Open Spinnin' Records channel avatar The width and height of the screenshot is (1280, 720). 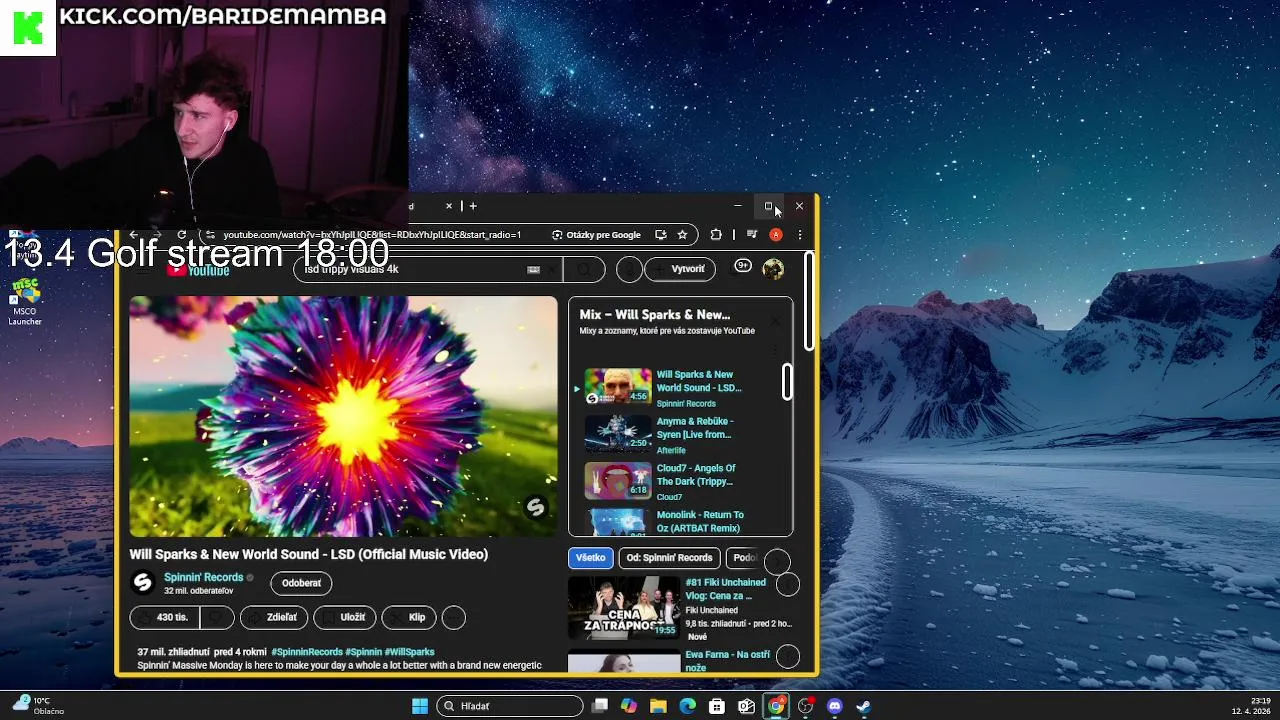143,583
